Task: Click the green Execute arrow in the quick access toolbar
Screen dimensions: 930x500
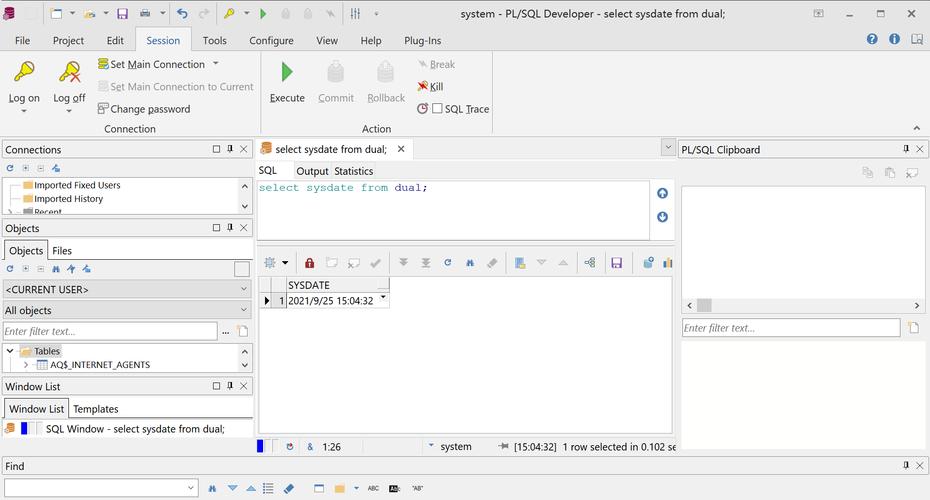Action: (x=263, y=14)
